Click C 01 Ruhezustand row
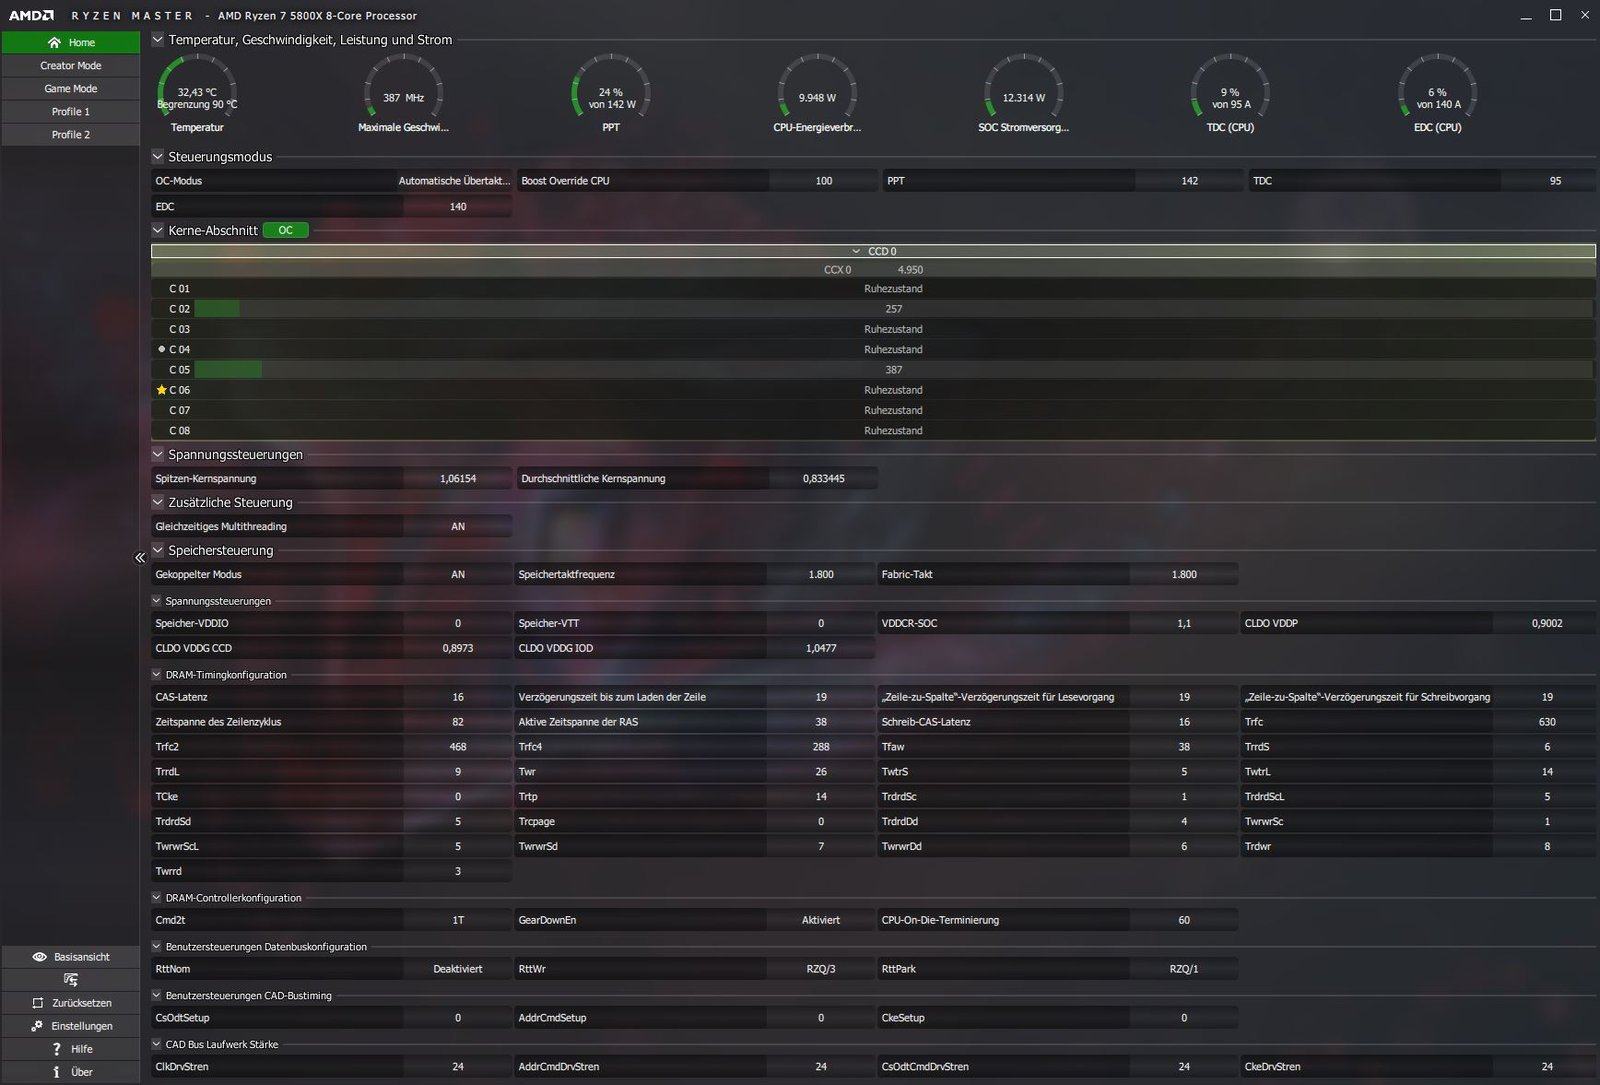This screenshot has width=1600, height=1085. 873,289
